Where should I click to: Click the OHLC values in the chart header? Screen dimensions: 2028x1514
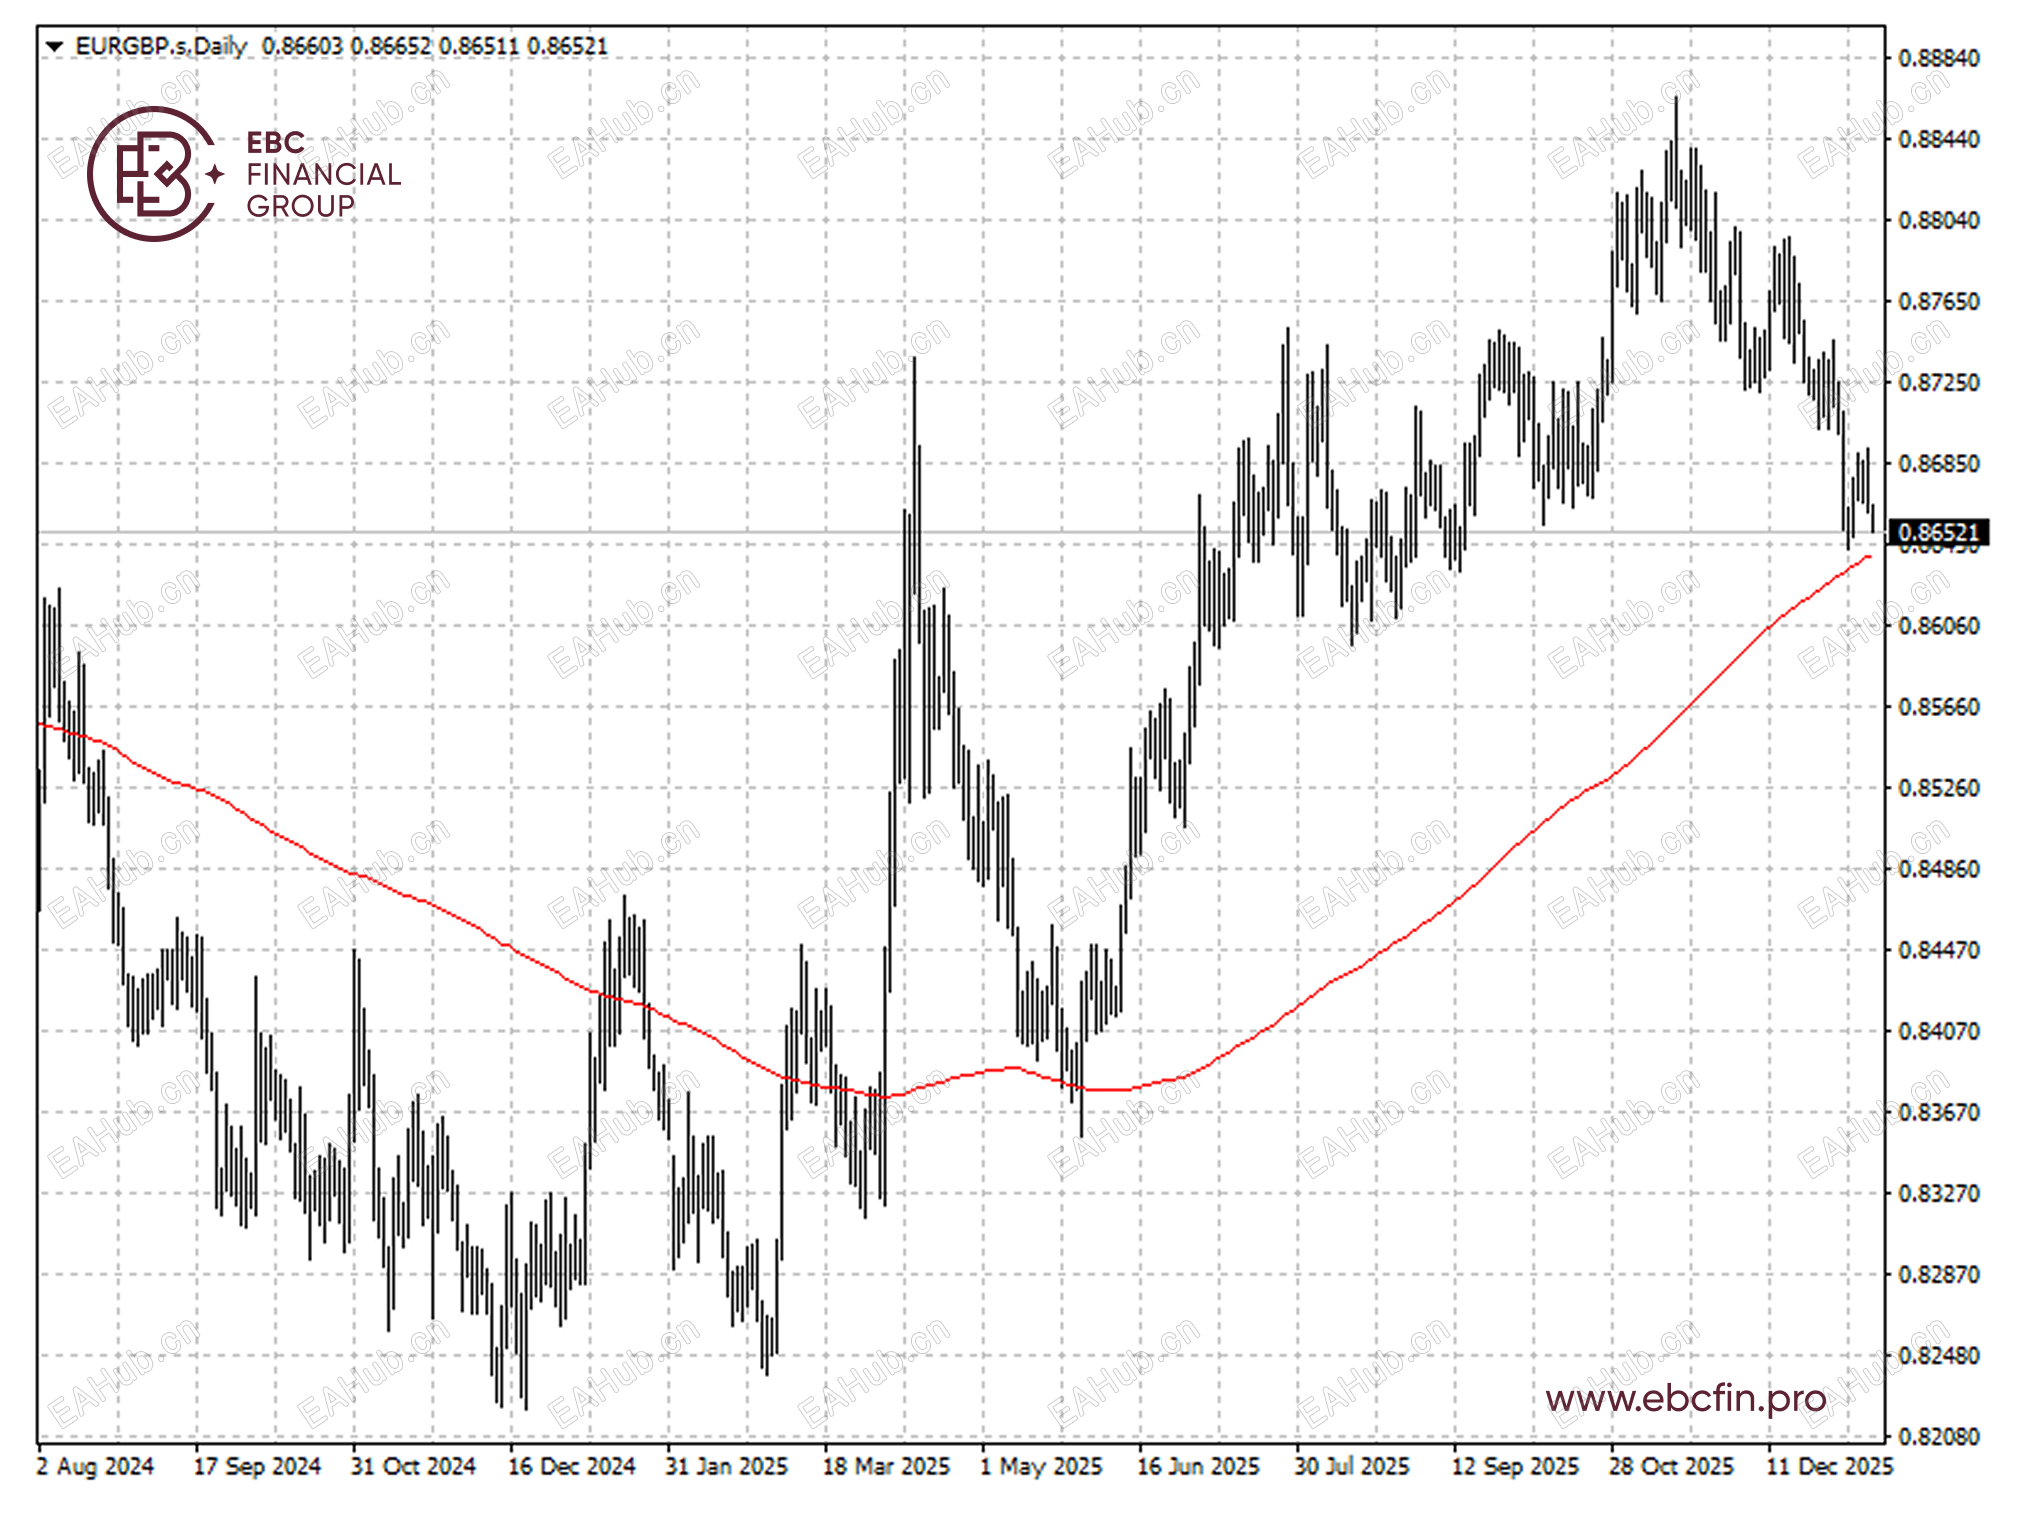434,46
